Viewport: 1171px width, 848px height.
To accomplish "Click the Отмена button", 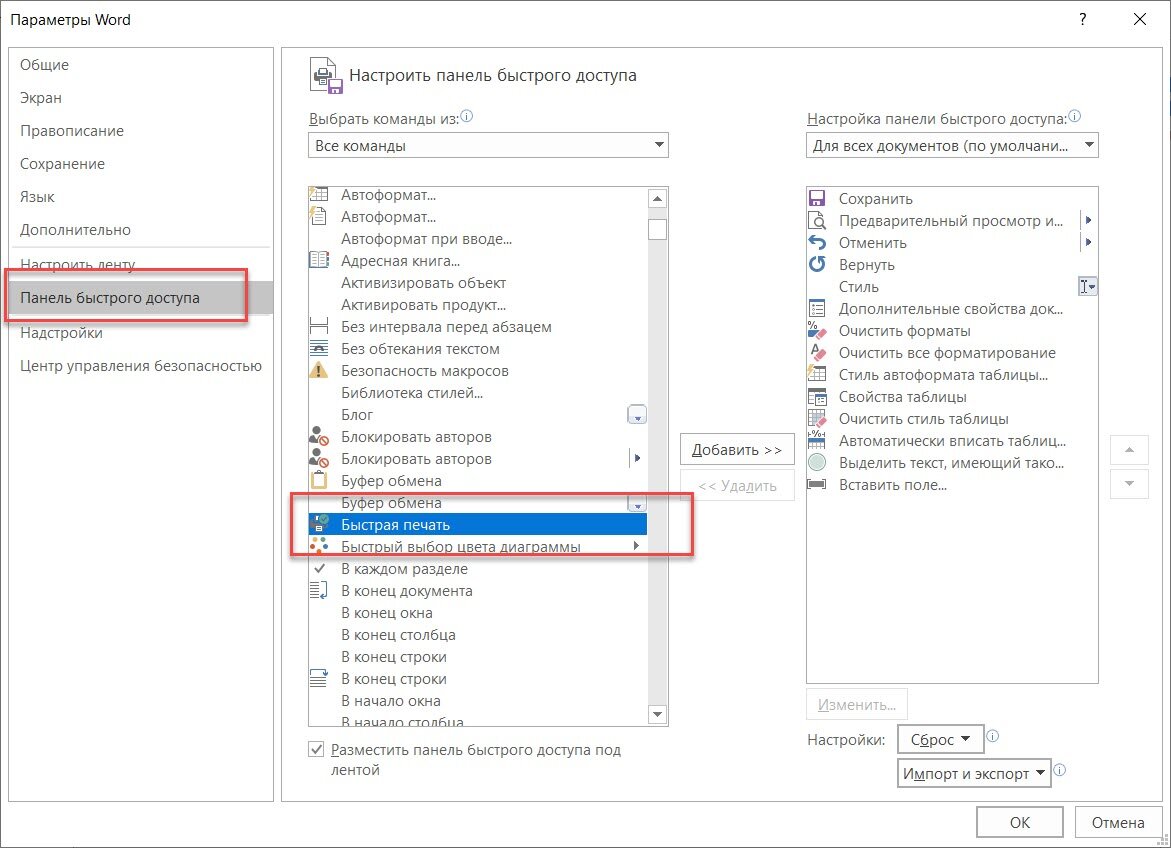I will (x=1118, y=822).
